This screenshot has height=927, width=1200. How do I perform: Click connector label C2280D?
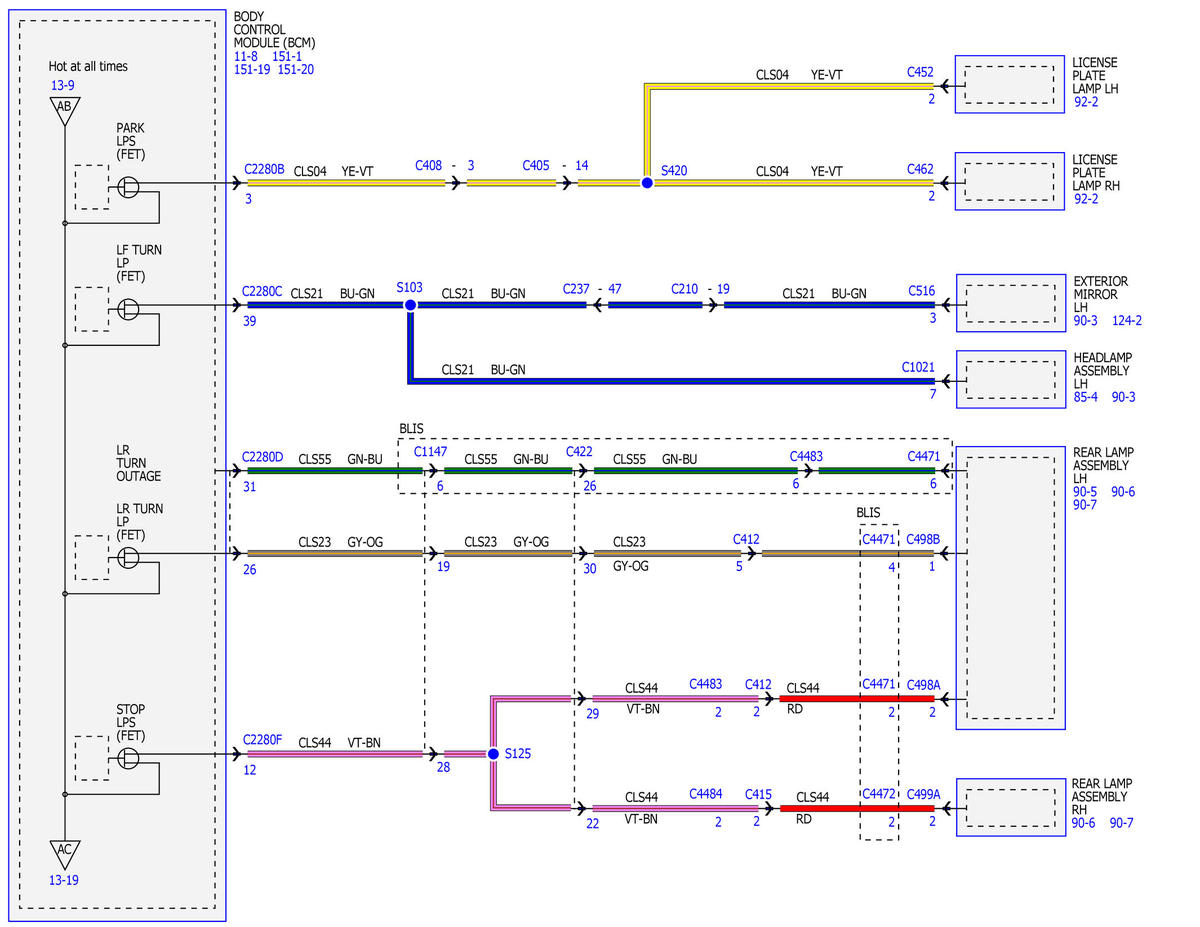click(264, 457)
